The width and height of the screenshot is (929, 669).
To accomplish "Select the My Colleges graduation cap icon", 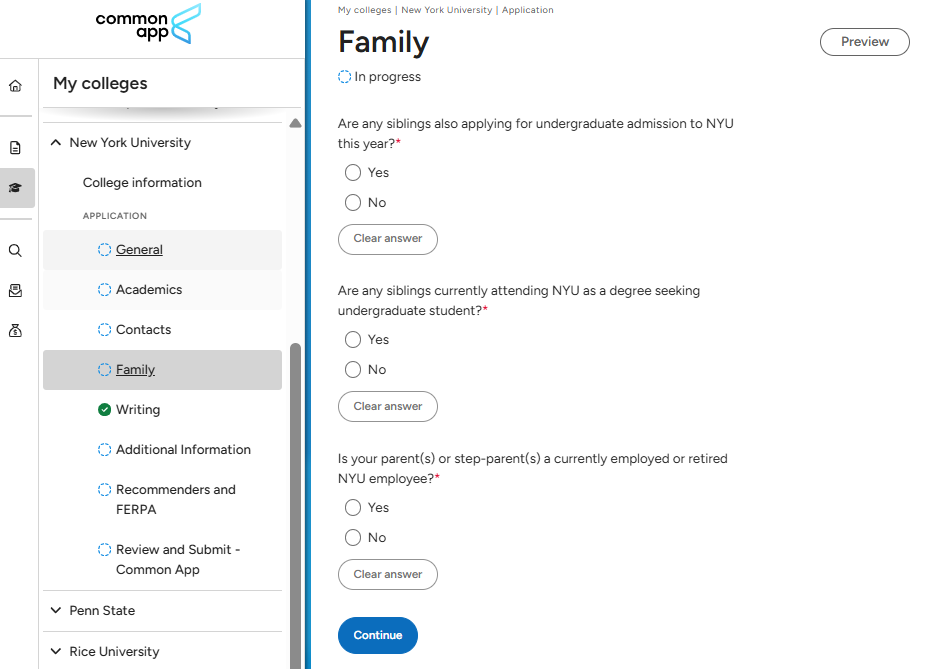I will (x=15, y=188).
